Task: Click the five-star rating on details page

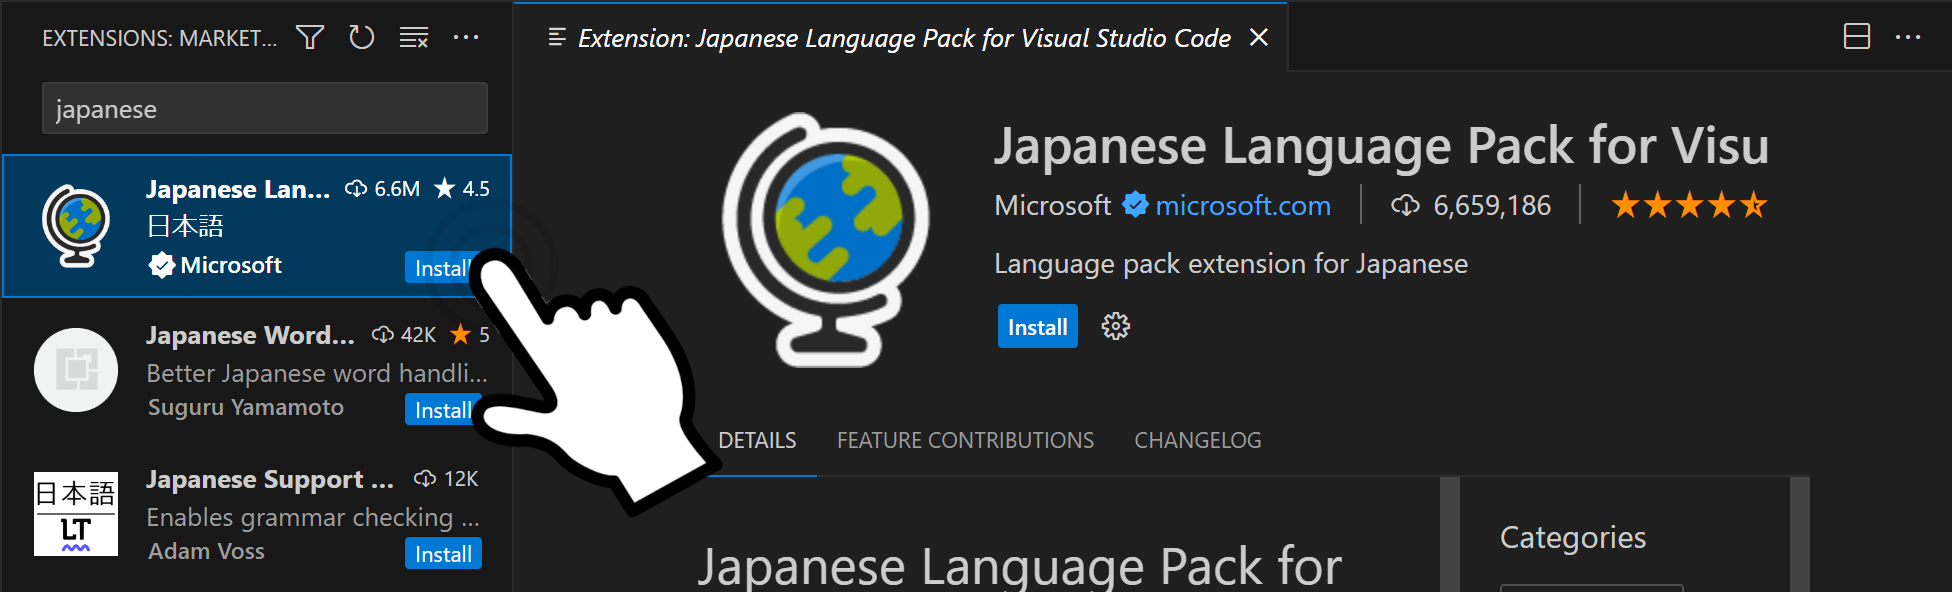Action: coord(1690,206)
